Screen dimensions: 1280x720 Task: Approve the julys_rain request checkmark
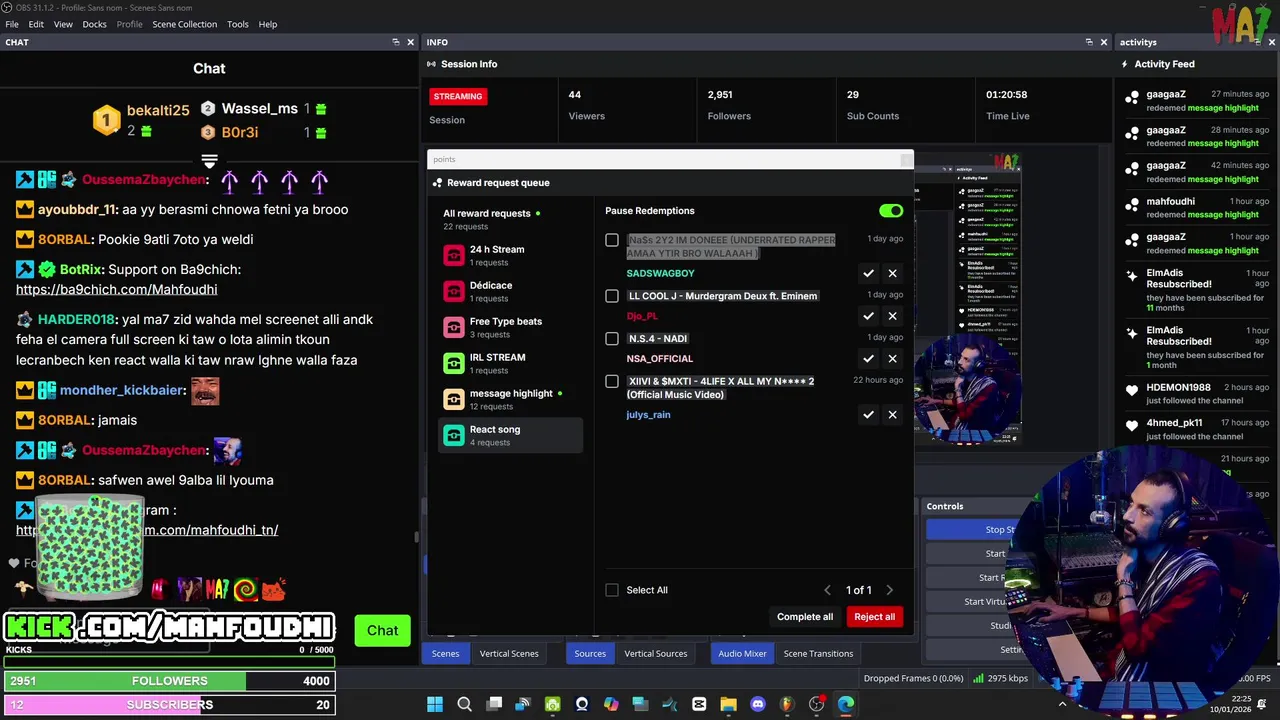tap(868, 414)
